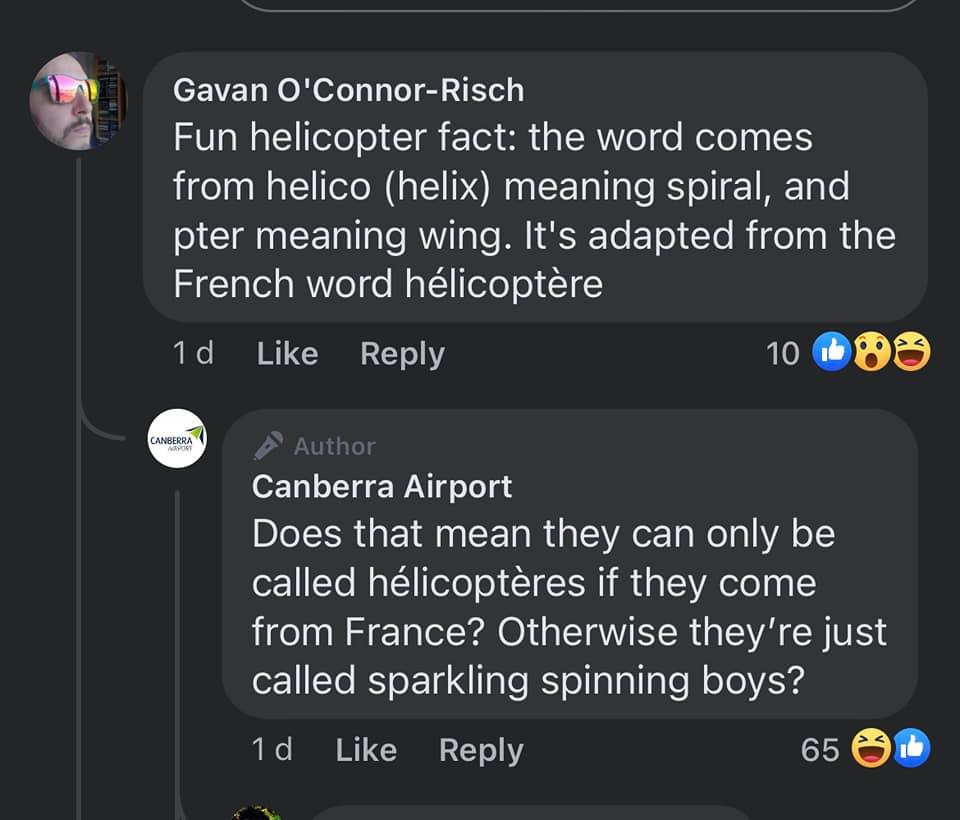Open Gavan O'Connor-Risch's profile picture

pyautogui.click(x=79, y=101)
